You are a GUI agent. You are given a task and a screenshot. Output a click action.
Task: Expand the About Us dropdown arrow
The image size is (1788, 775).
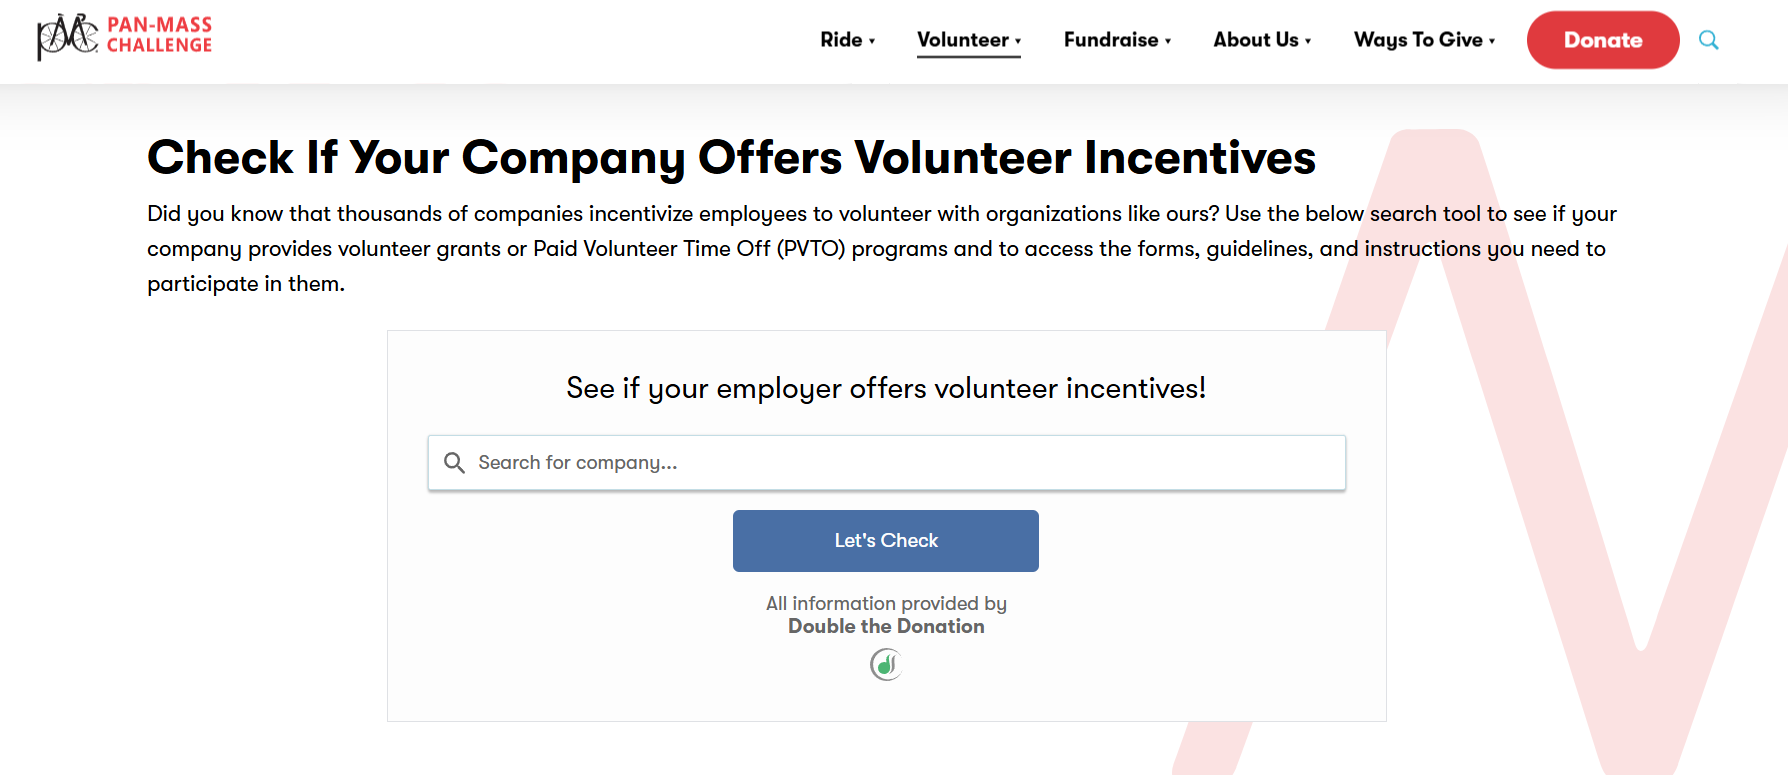click(x=1308, y=41)
